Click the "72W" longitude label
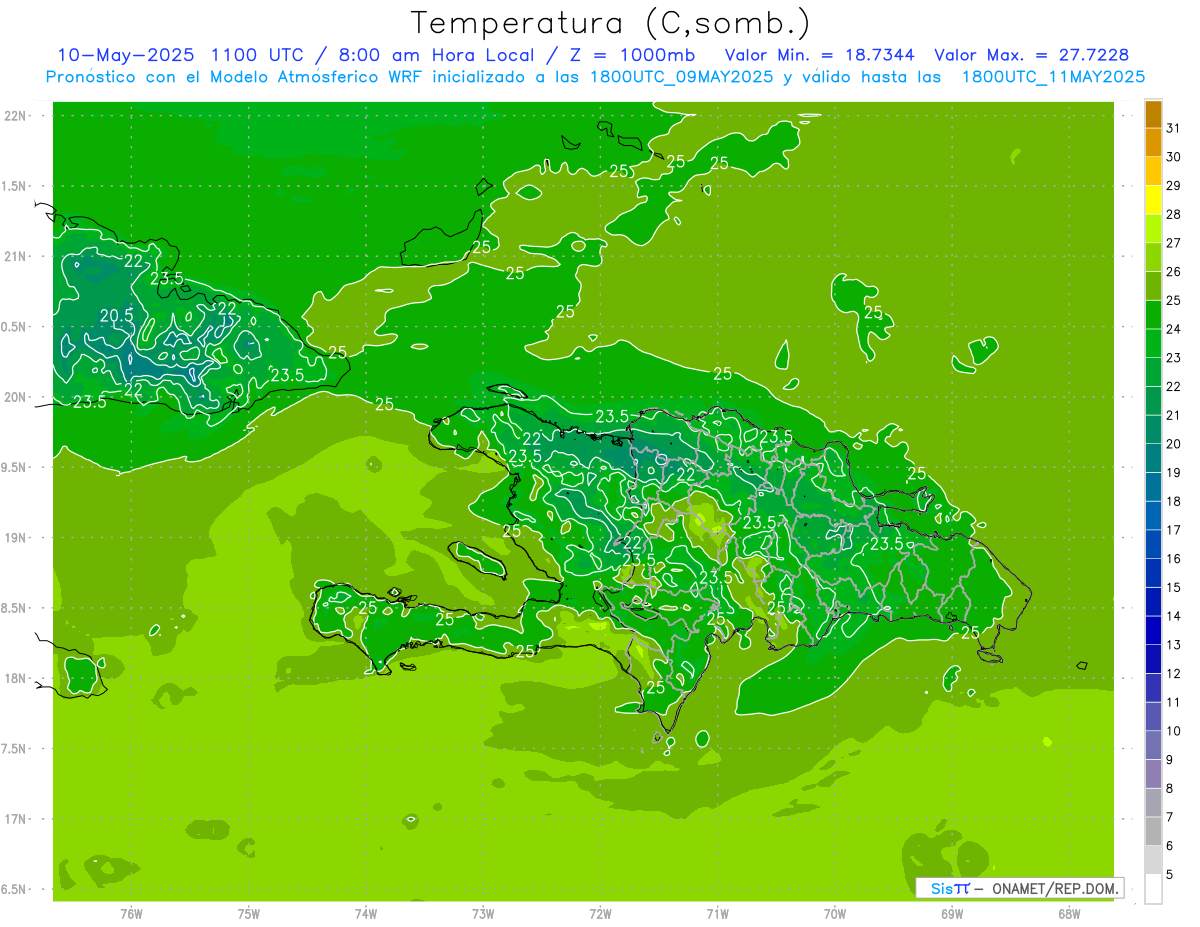The height and width of the screenshot is (927, 1200). (x=600, y=914)
